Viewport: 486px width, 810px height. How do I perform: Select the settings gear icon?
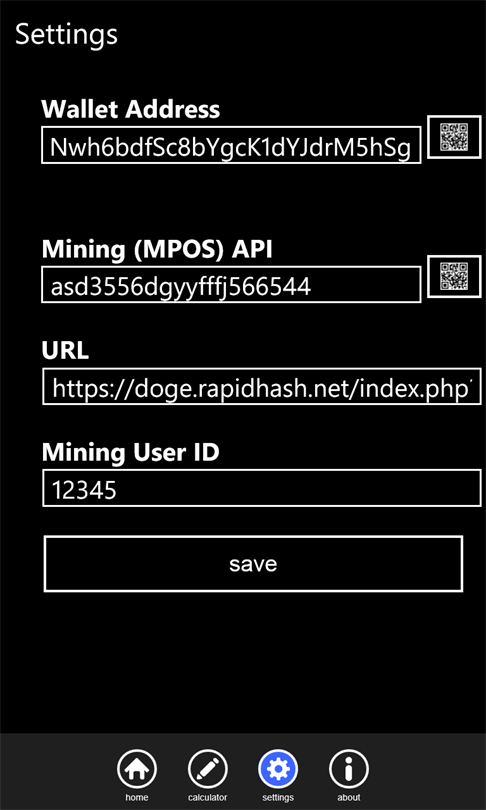point(278,769)
